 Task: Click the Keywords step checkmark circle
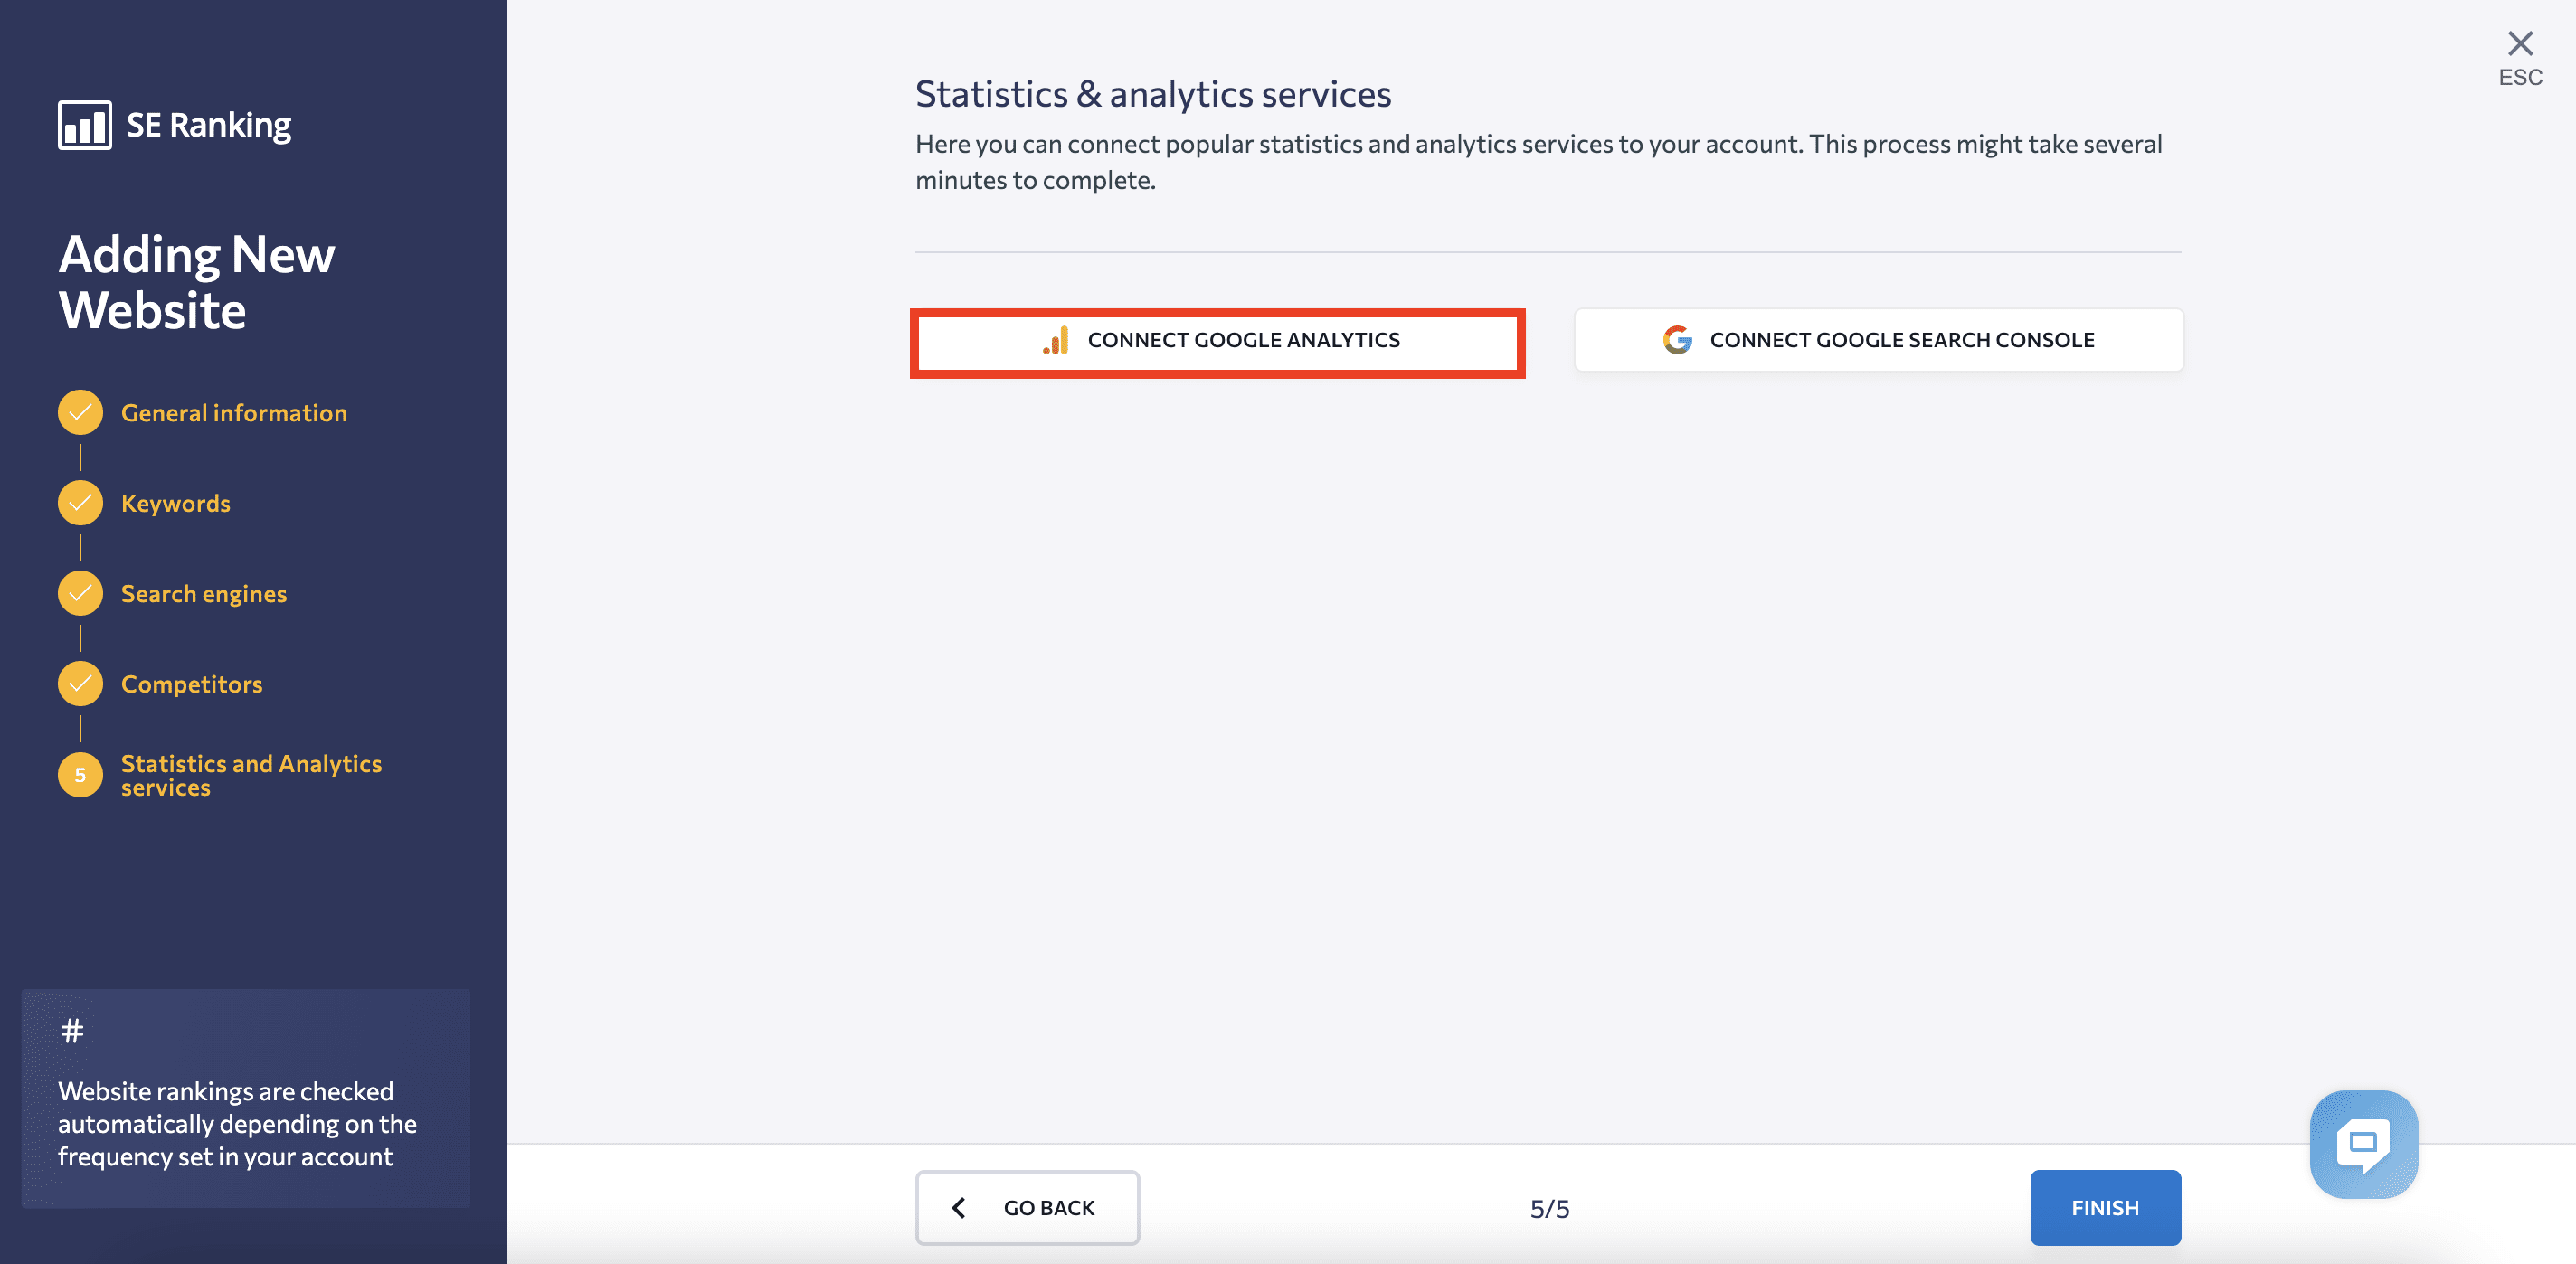[x=80, y=503]
